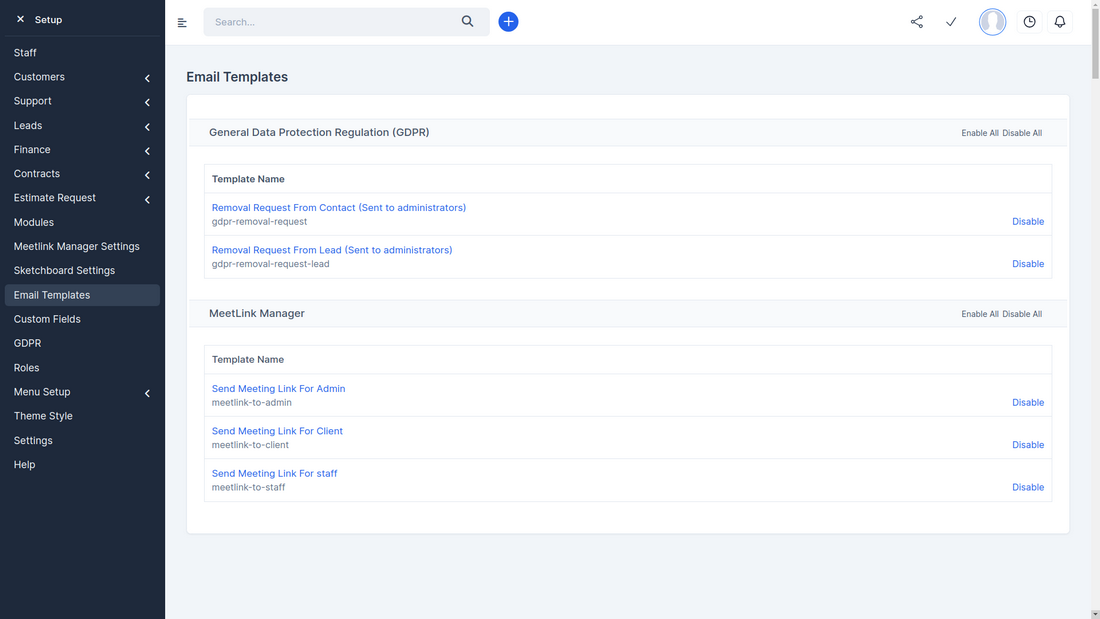This screenshot has width=1100, height=619.
Task: Click the blue plus quick-create button
Action: click(508, 21)
